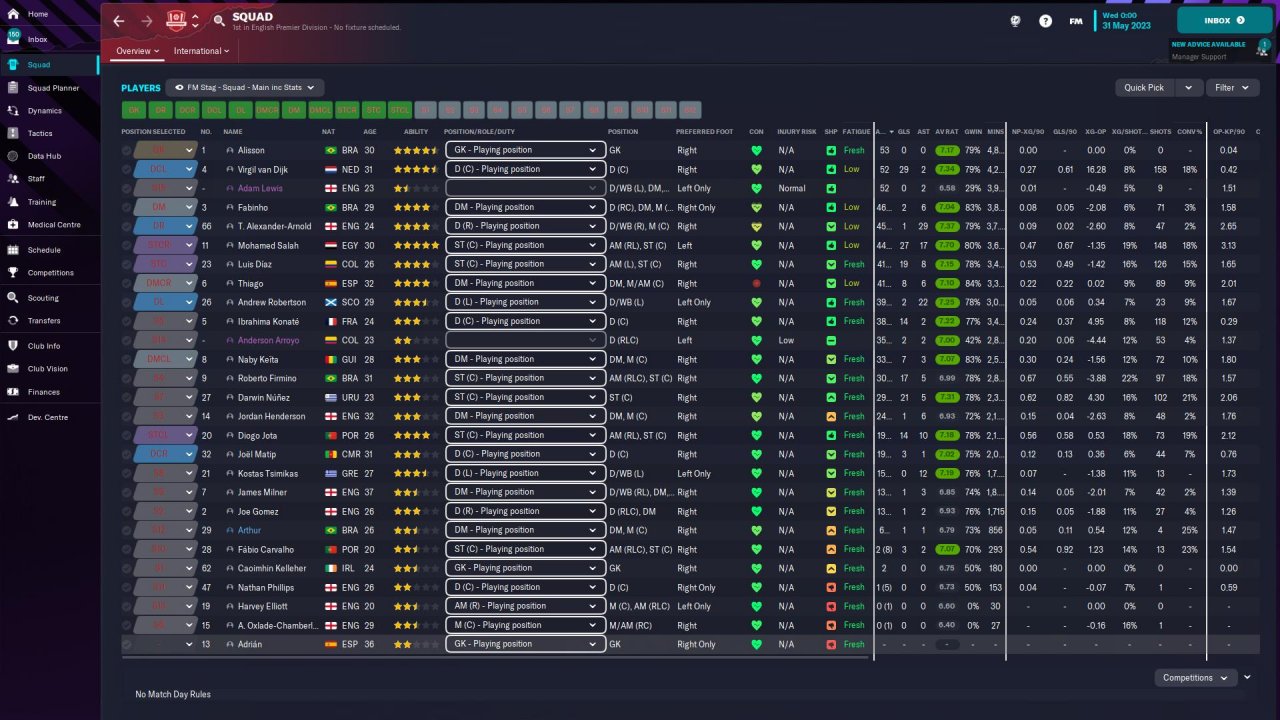Select the GK position slot button
Viewport: 1280px width, 720px height.
pos(133,110)
